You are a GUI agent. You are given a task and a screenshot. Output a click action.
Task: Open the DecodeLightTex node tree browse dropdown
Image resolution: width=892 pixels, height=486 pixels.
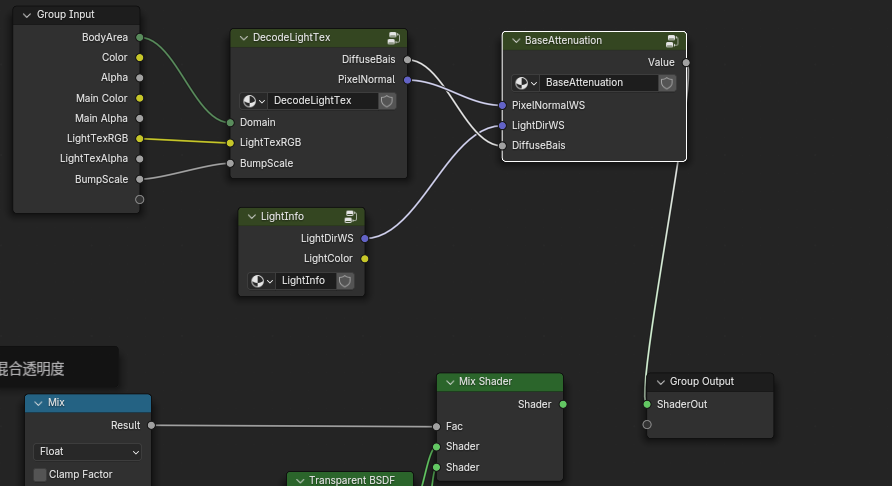[x=254, y=101]
